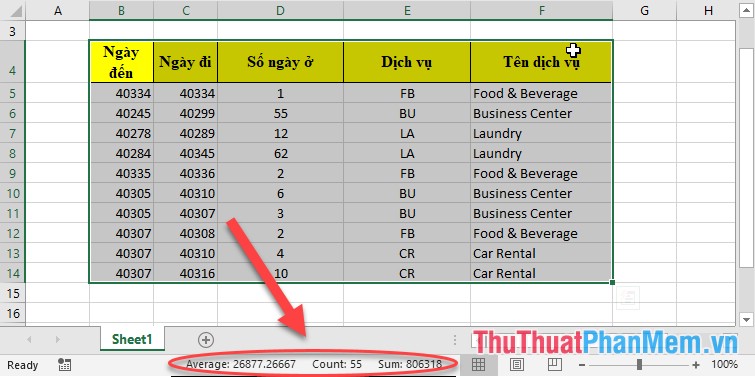The image size is (755, 377).
Task: Click cell containing 40345
Action: 185,153
